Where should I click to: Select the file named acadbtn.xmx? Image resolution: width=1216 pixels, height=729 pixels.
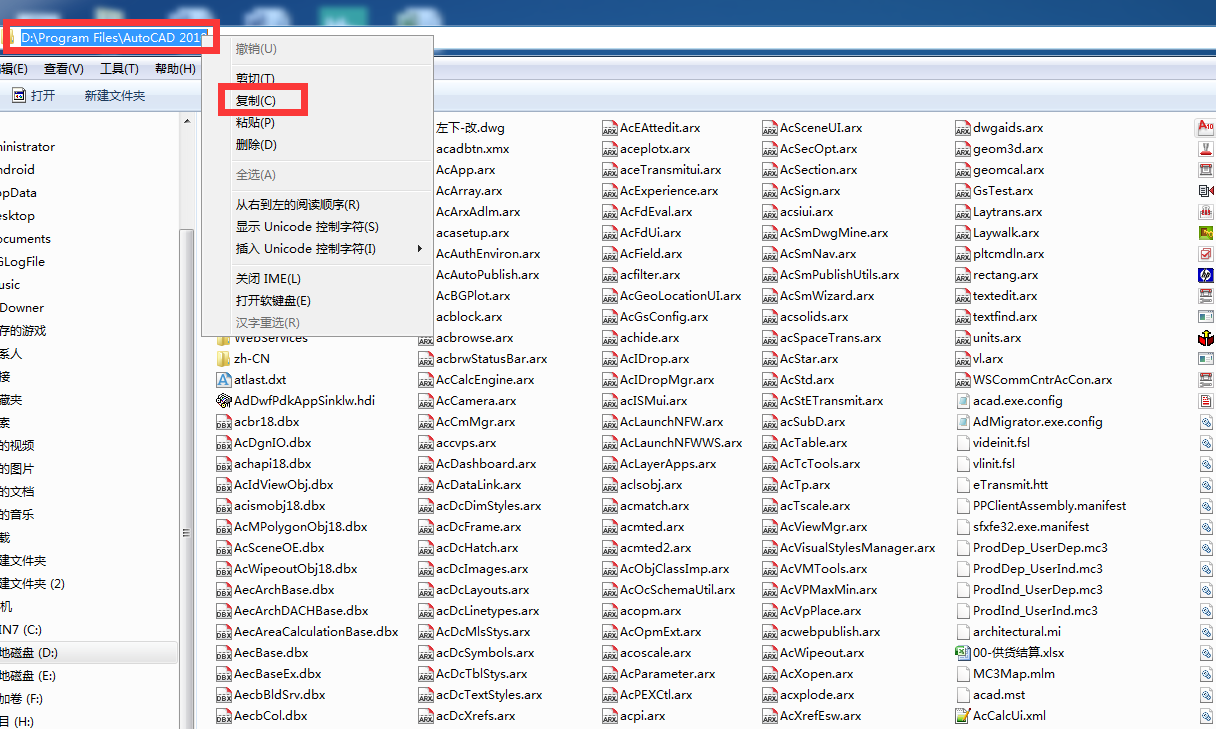coord(472,149)
